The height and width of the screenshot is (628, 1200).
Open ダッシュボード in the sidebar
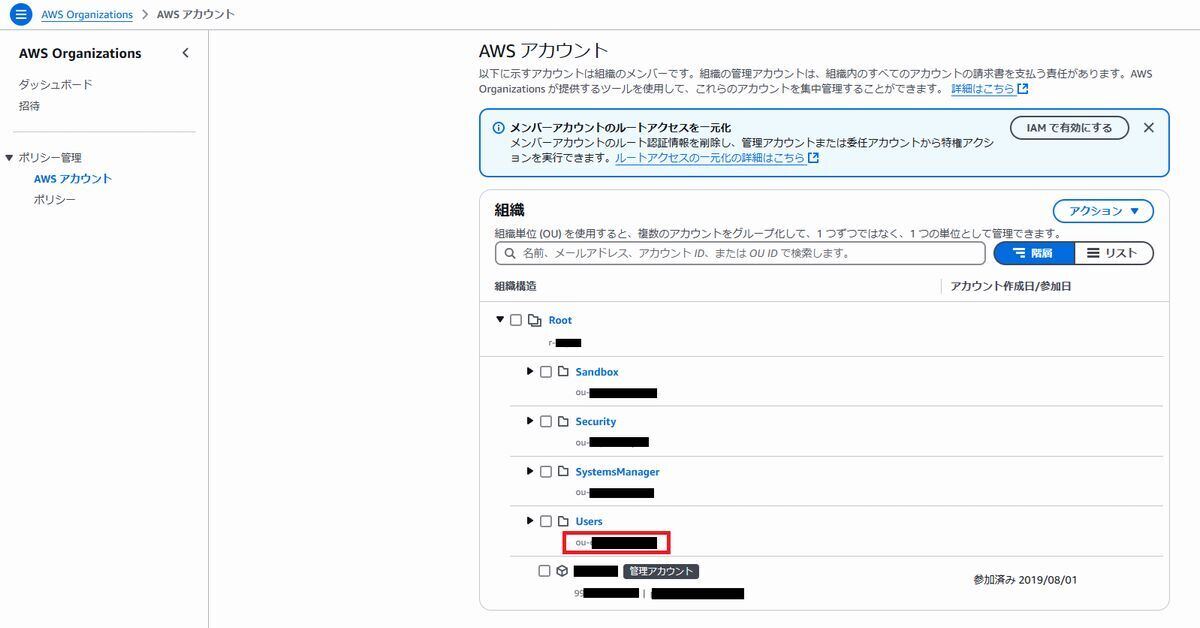click(x=55, y=85)
